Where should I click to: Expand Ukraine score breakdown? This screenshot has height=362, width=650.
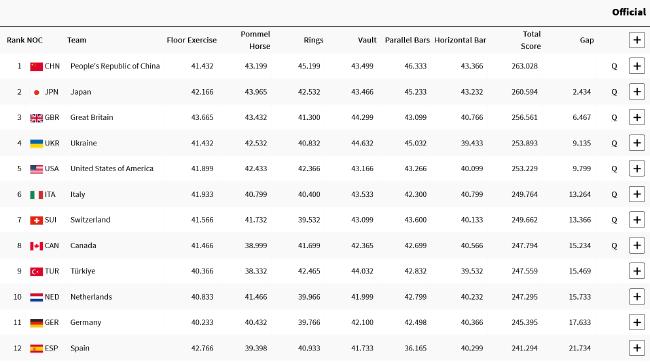[637, 143]
